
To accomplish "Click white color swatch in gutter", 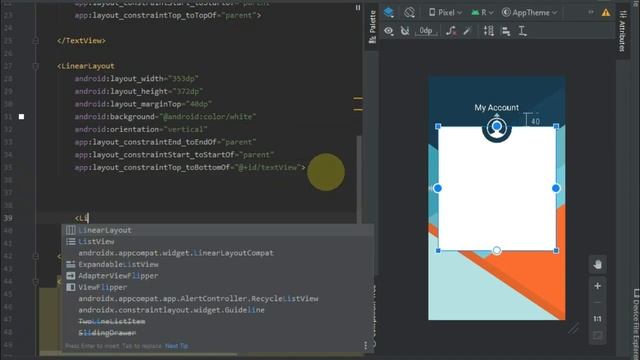I will click(21, 117).
